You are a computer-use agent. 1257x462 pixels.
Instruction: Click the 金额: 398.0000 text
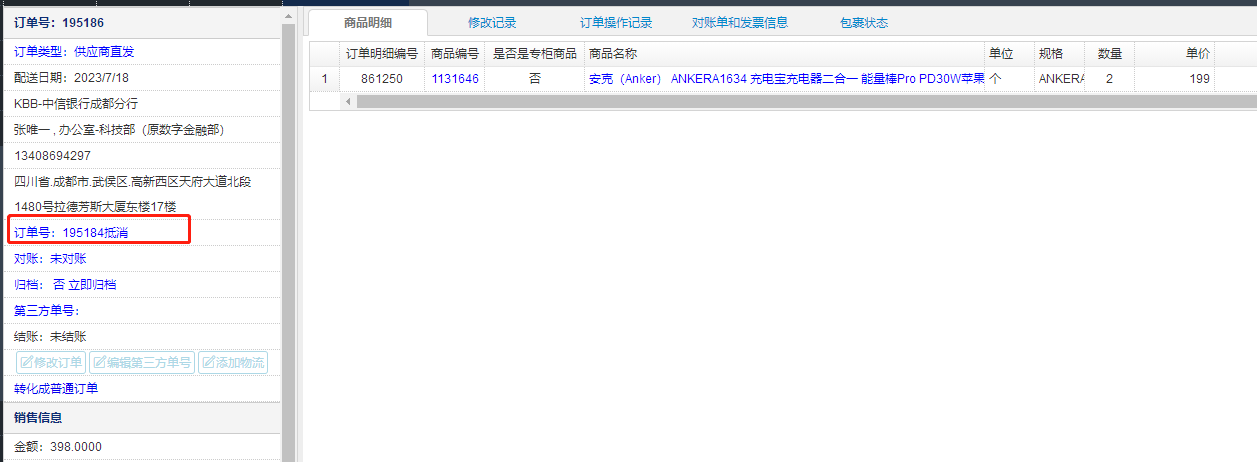click(58, 446)
